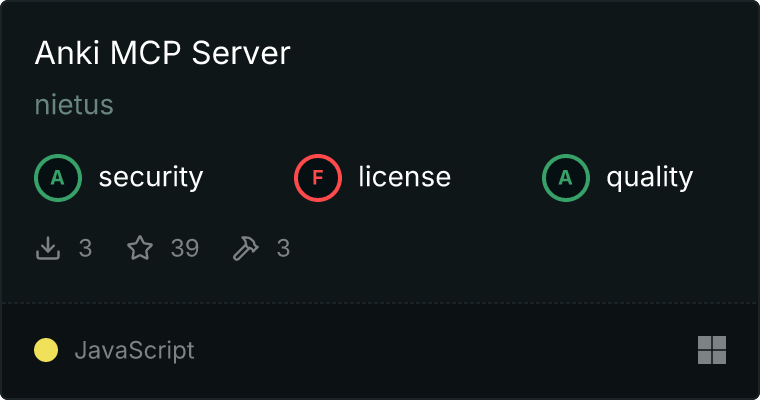The width and height of the screenshot is (760, 400).
Task: Click the green quality grade A badge
Action: point(566,178)
